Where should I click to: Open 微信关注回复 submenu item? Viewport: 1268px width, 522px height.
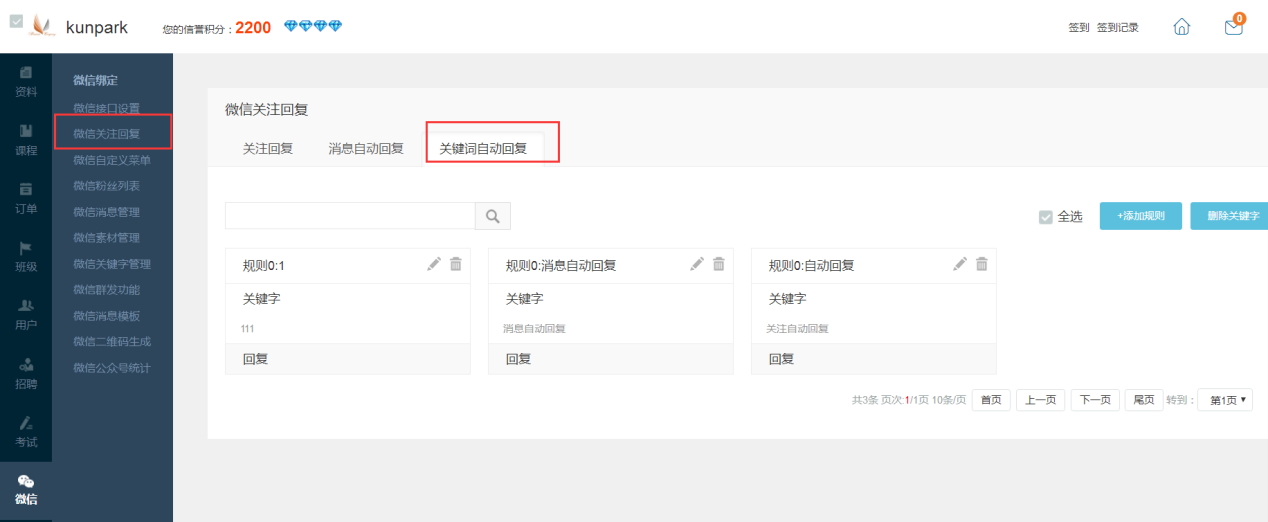point(106,133)
